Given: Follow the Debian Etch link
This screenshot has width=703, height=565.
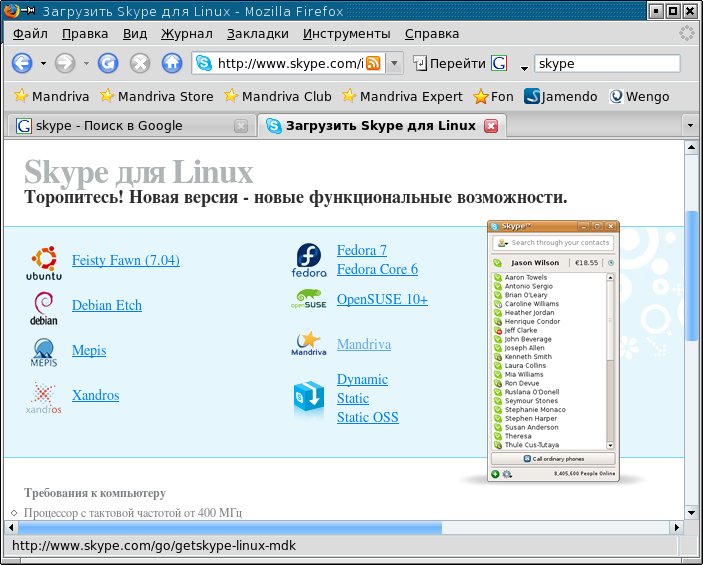Looking at the screenshot, I should tap(107, 305).
